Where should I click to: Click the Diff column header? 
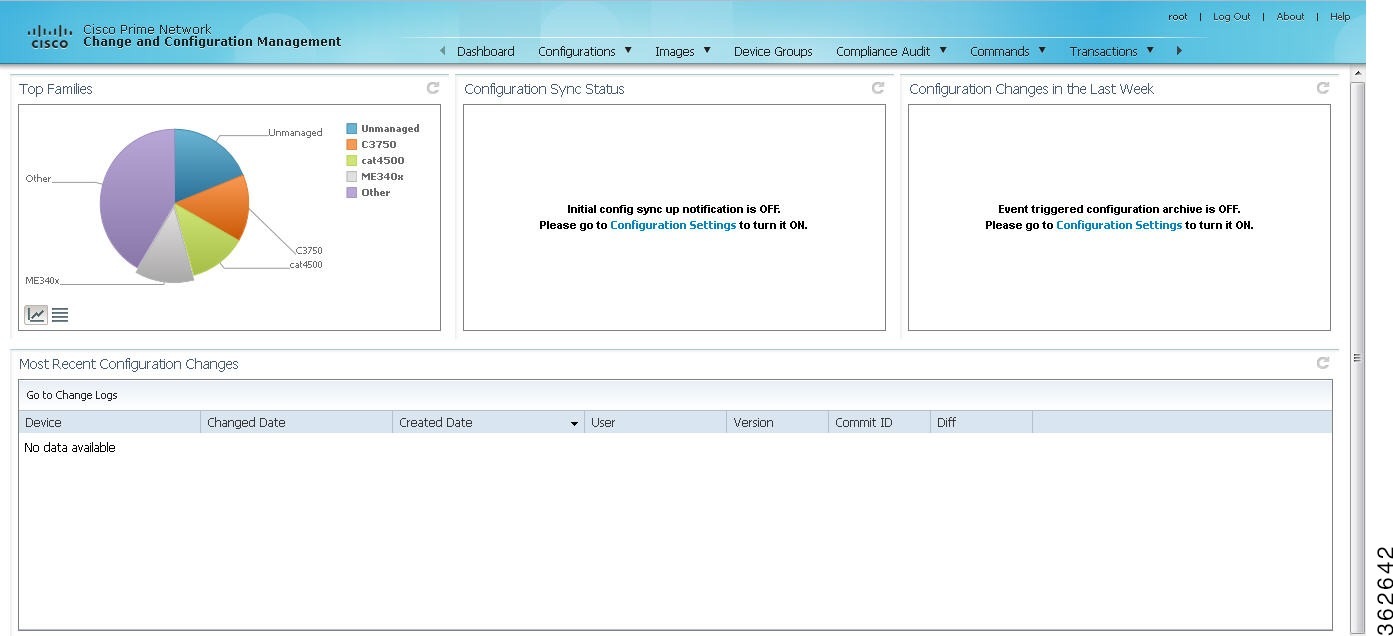982,422
